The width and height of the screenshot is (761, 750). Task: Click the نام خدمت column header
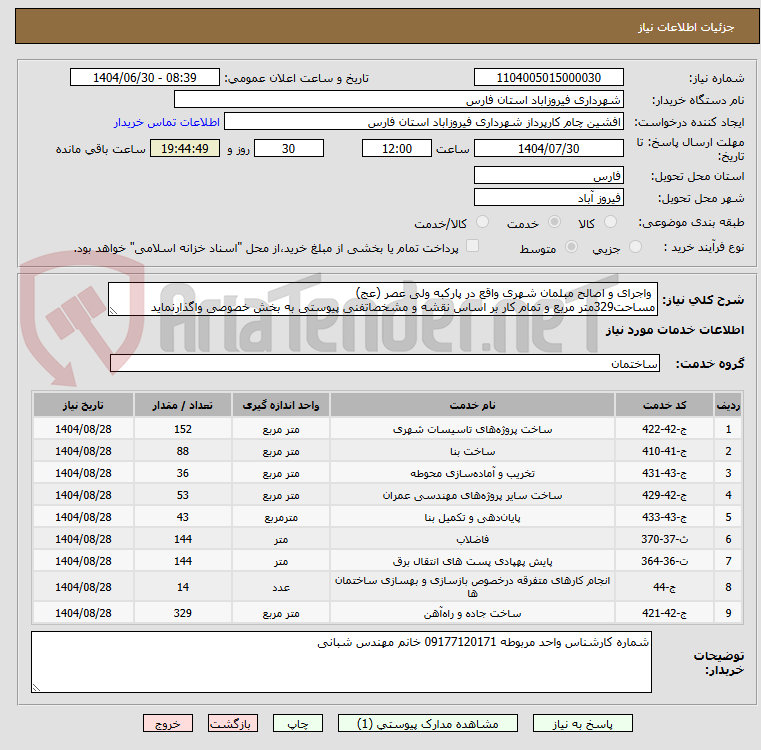pyautogui.click(x=472, y=405)
